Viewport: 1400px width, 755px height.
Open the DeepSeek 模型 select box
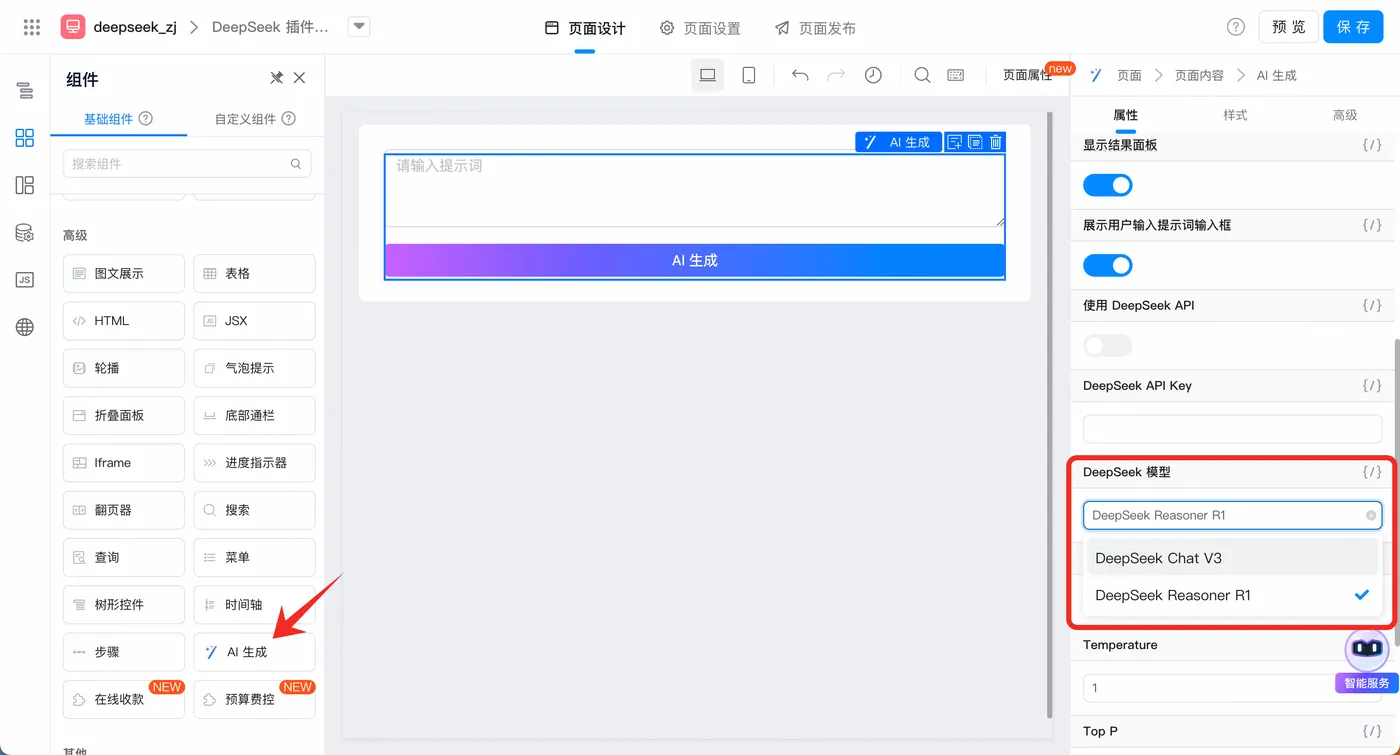(1232, 516)
